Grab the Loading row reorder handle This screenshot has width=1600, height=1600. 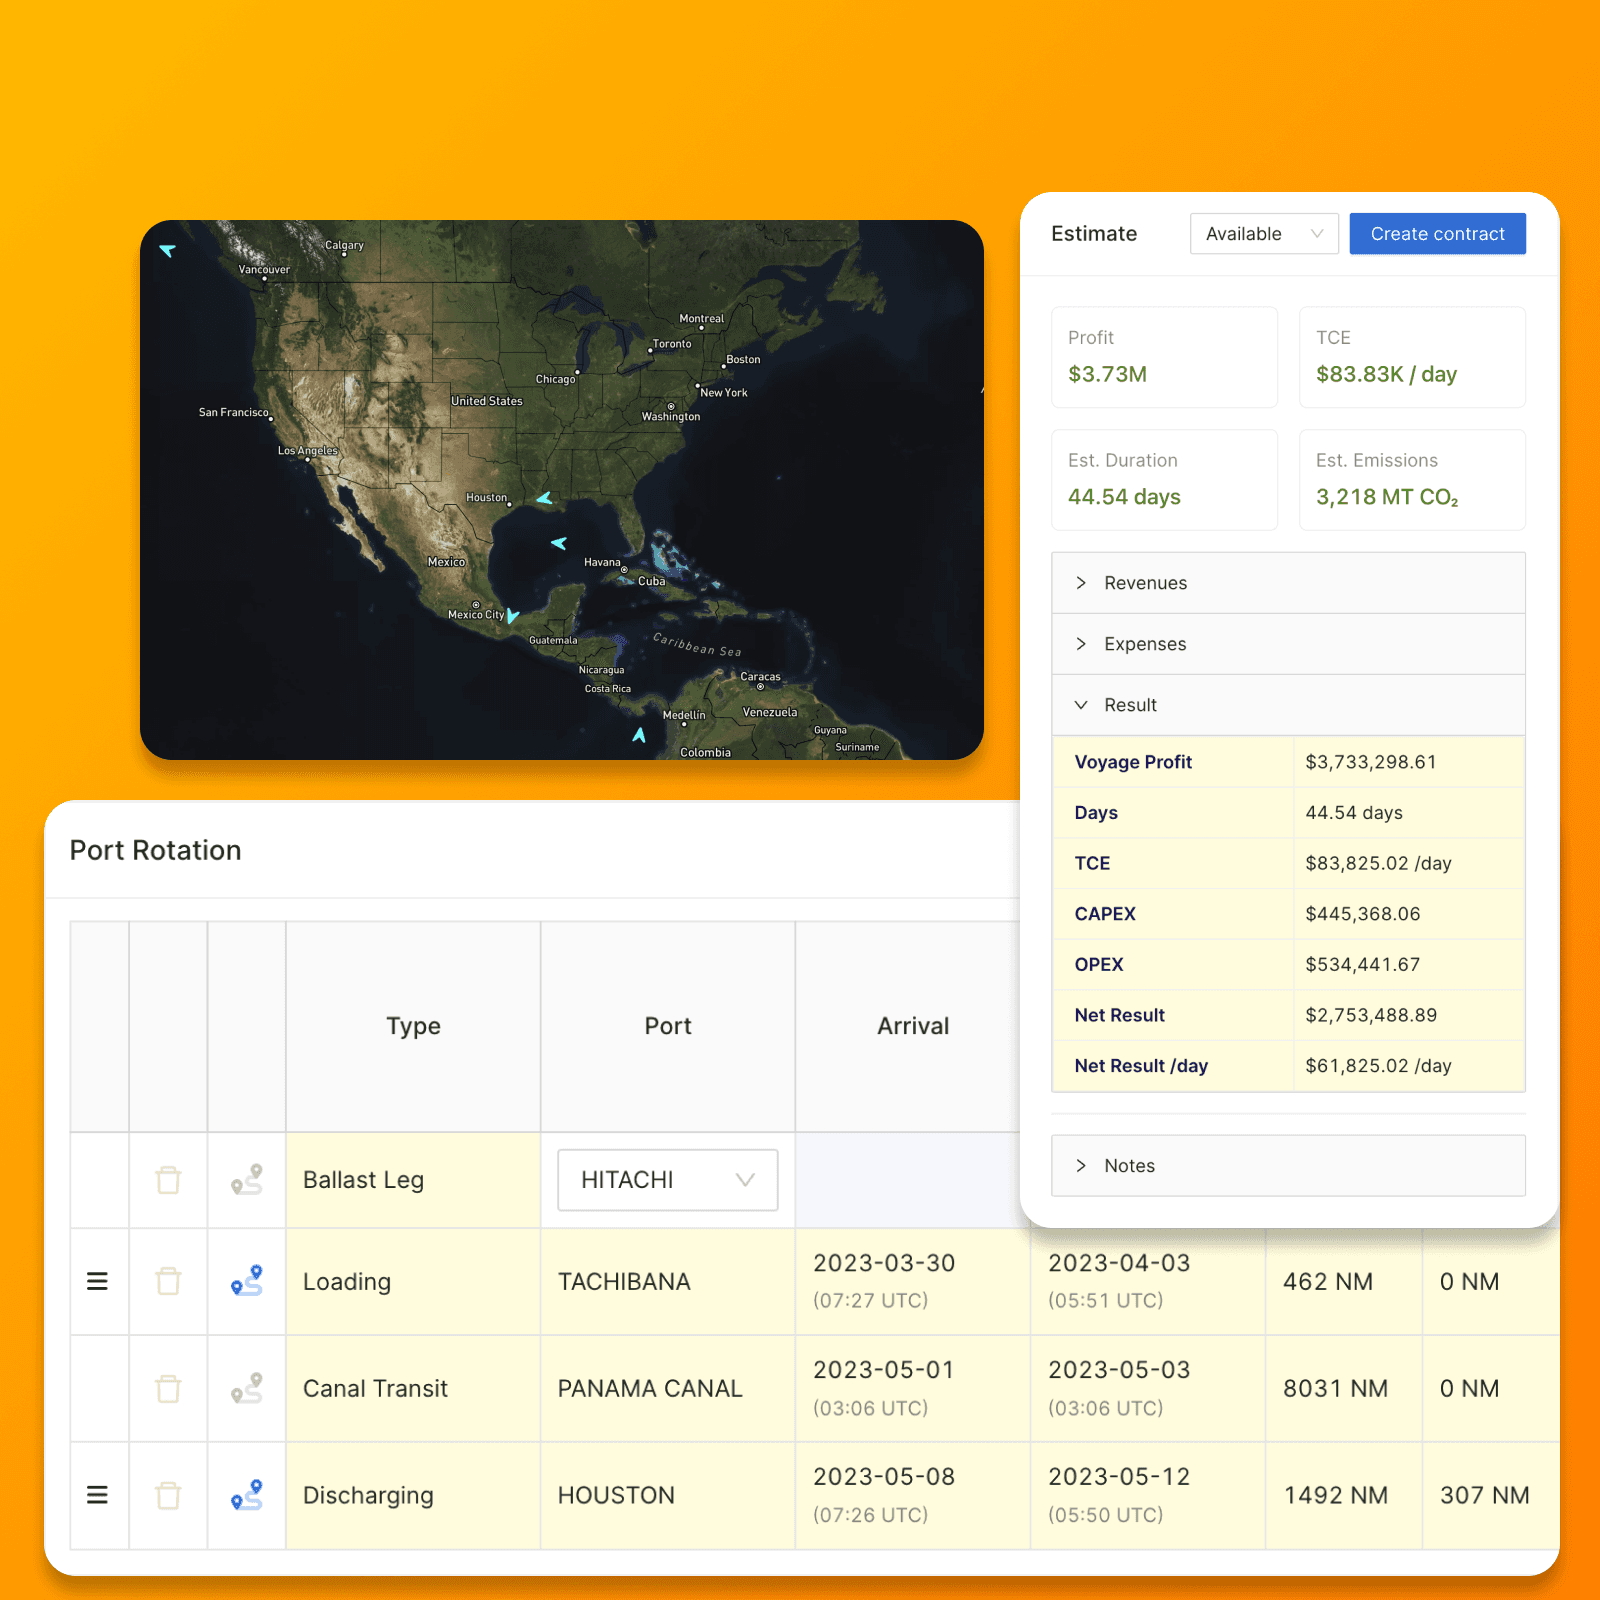tap(97, 1281)
